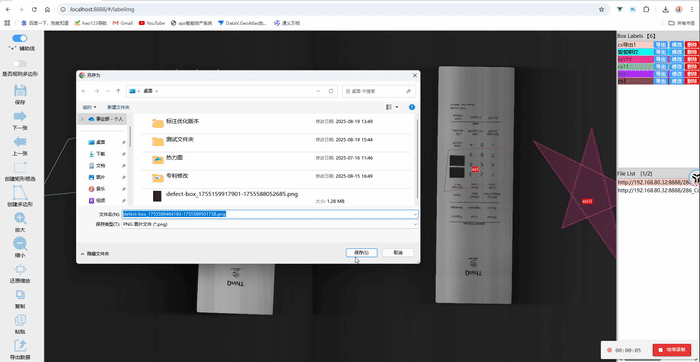Open the YouTube bookmark
The height and width of the screenshot is (362, 700).
152,23
